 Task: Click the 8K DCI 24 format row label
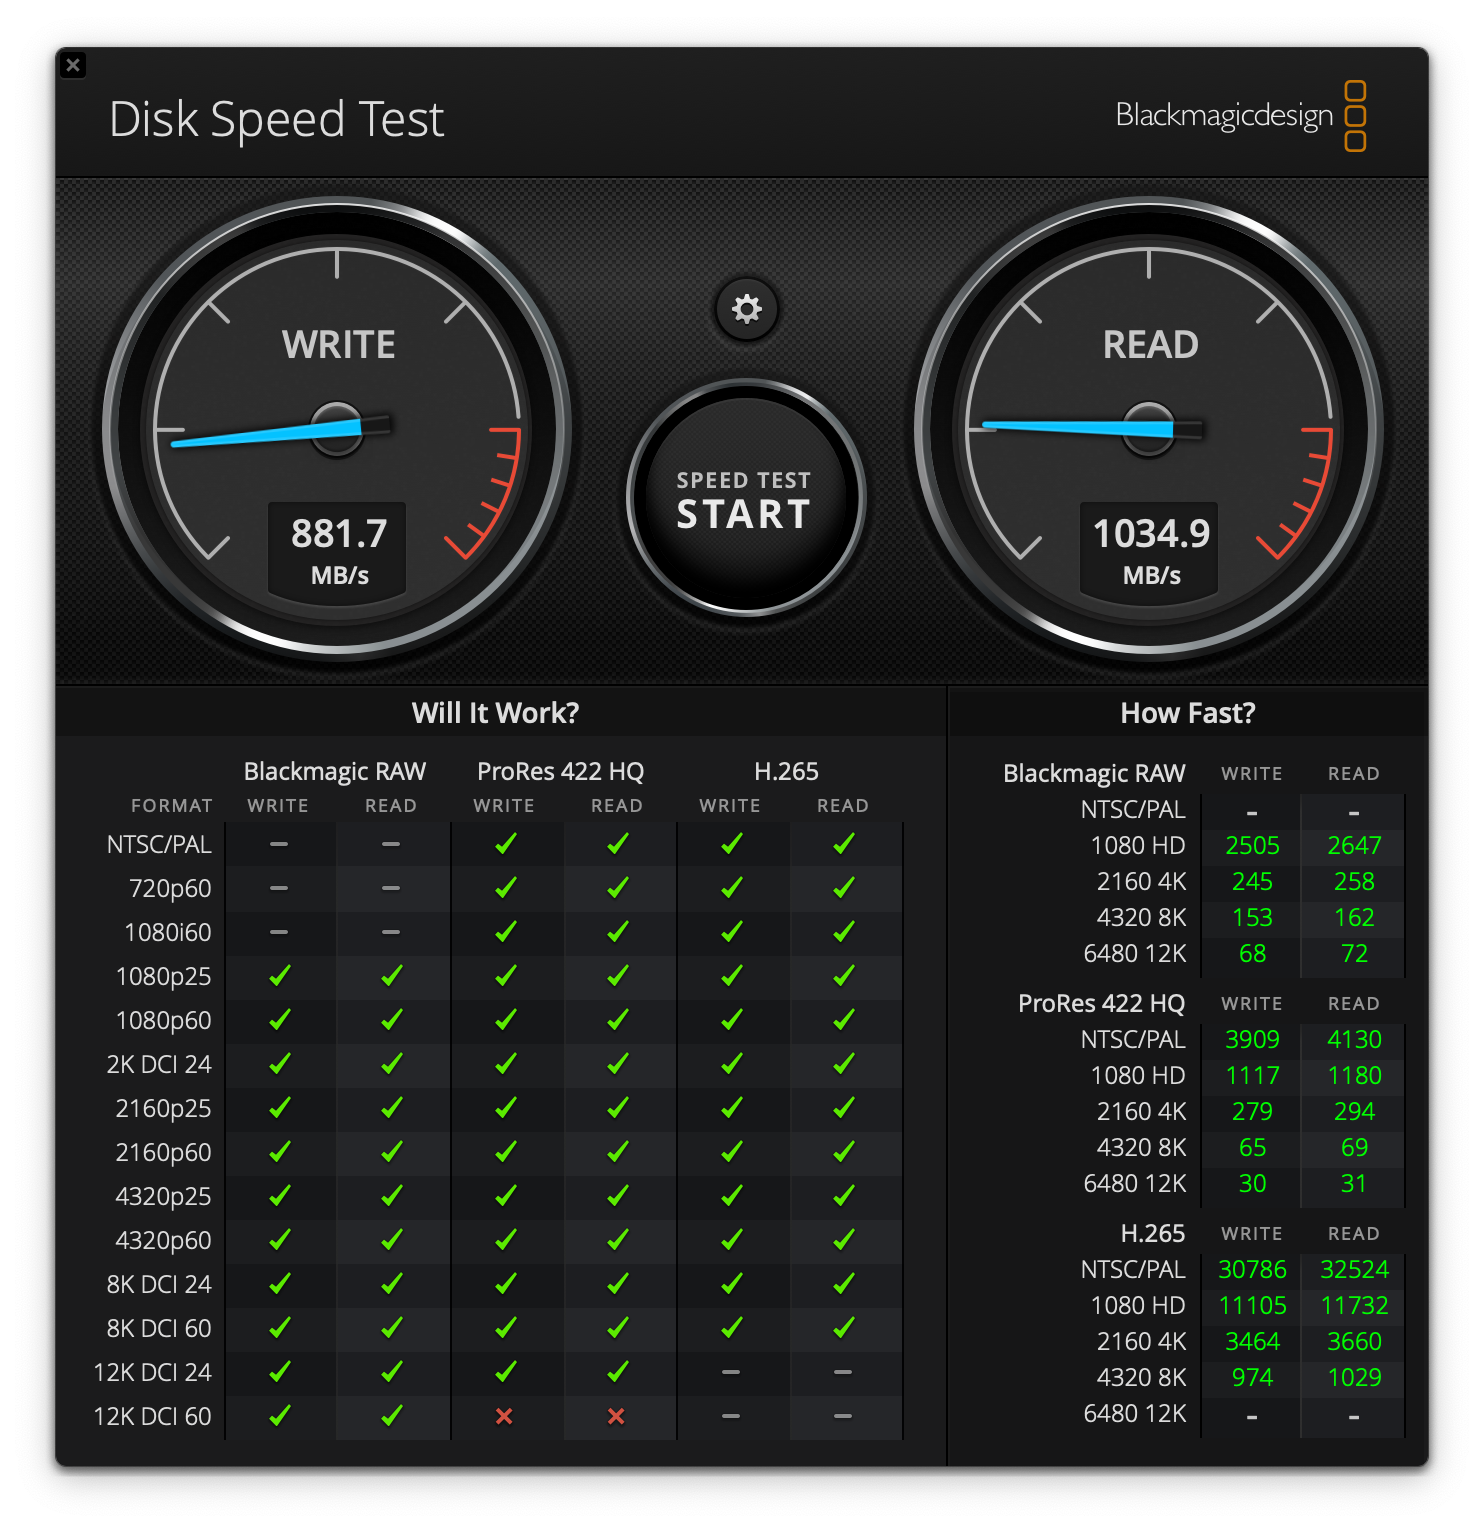tap(159, 1284)
